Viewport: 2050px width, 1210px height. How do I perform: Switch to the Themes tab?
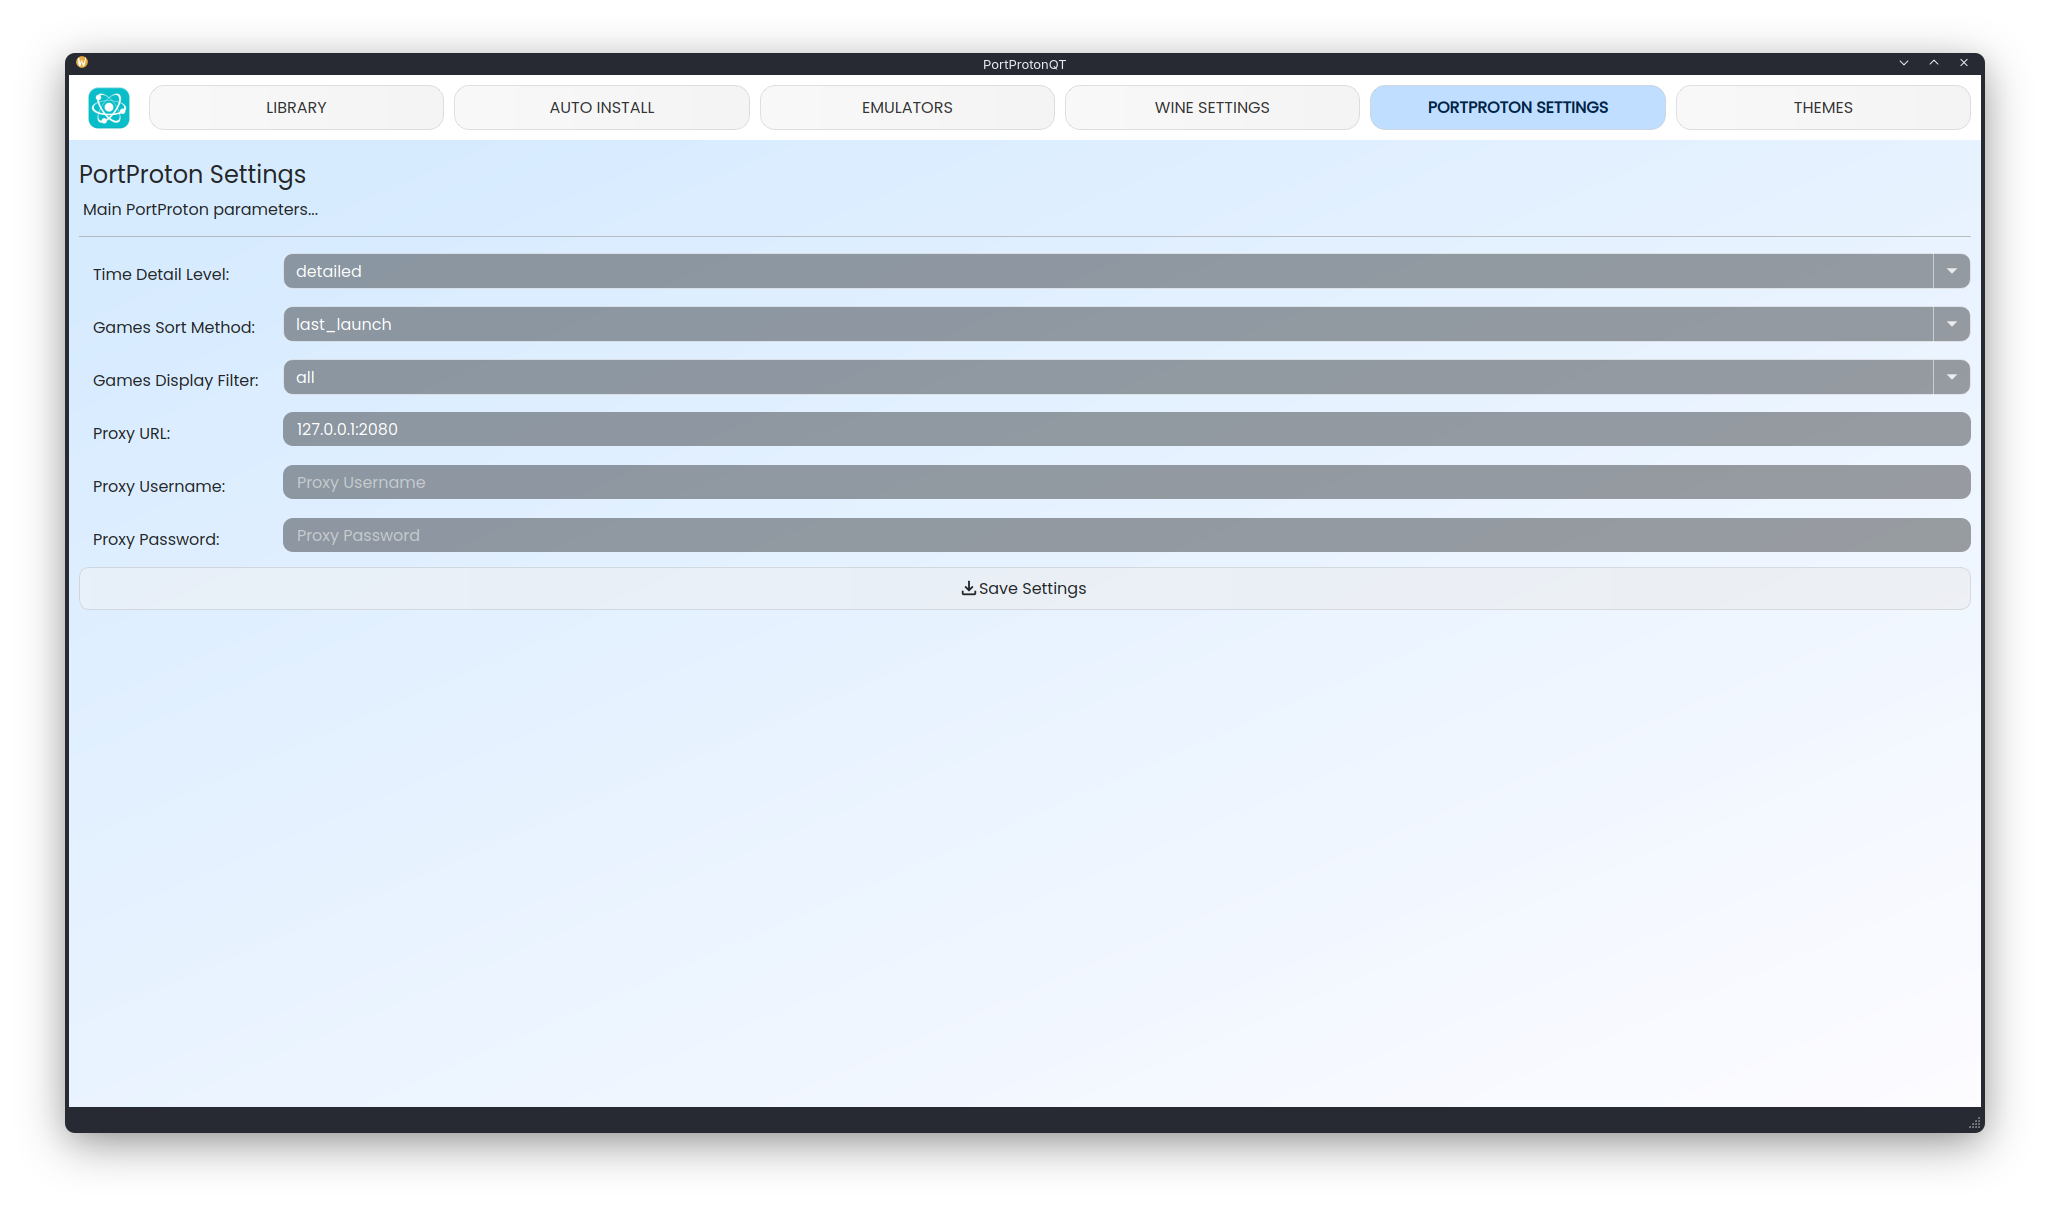(1822, 108)
